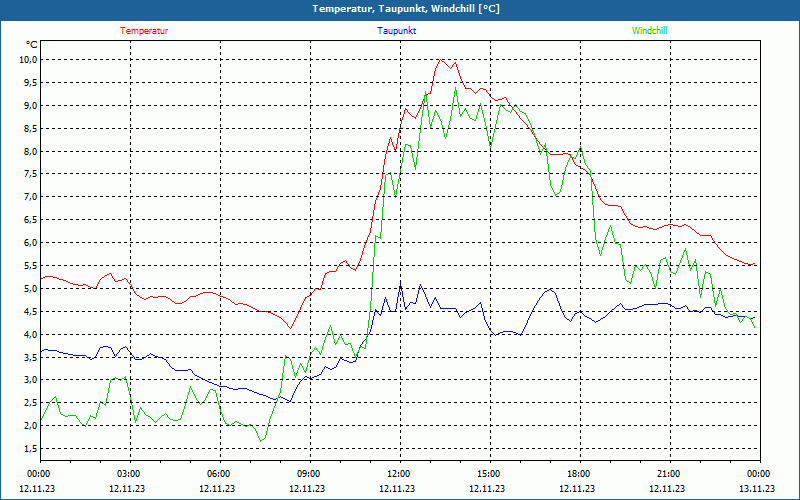
Task: Click the 9,0 y-axis value
Action: tap(31, 106)
